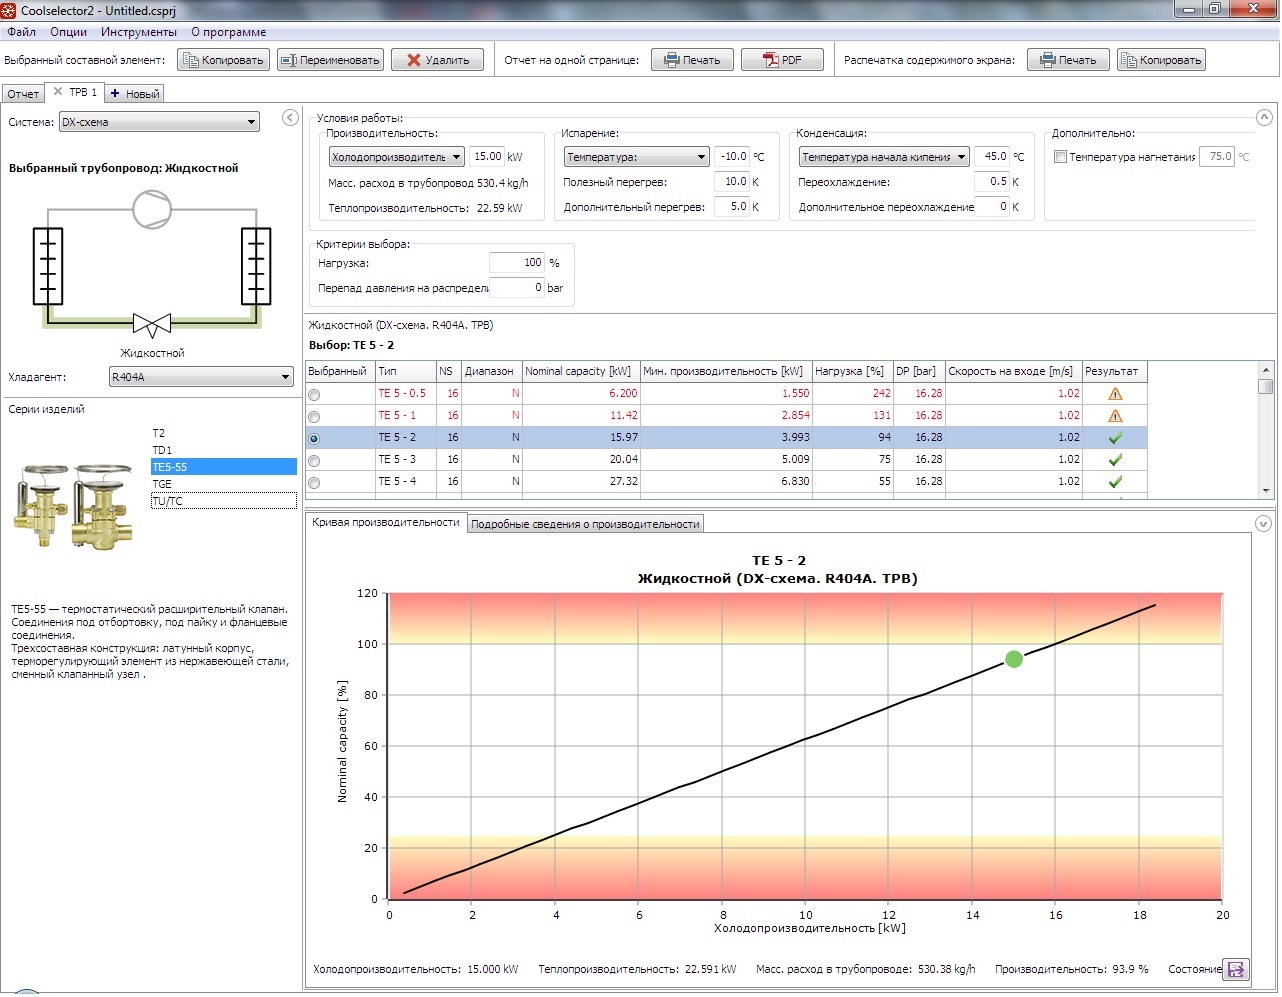
Task: Switch to Подробные сведения о производительности tab
Action: [585, 524]
